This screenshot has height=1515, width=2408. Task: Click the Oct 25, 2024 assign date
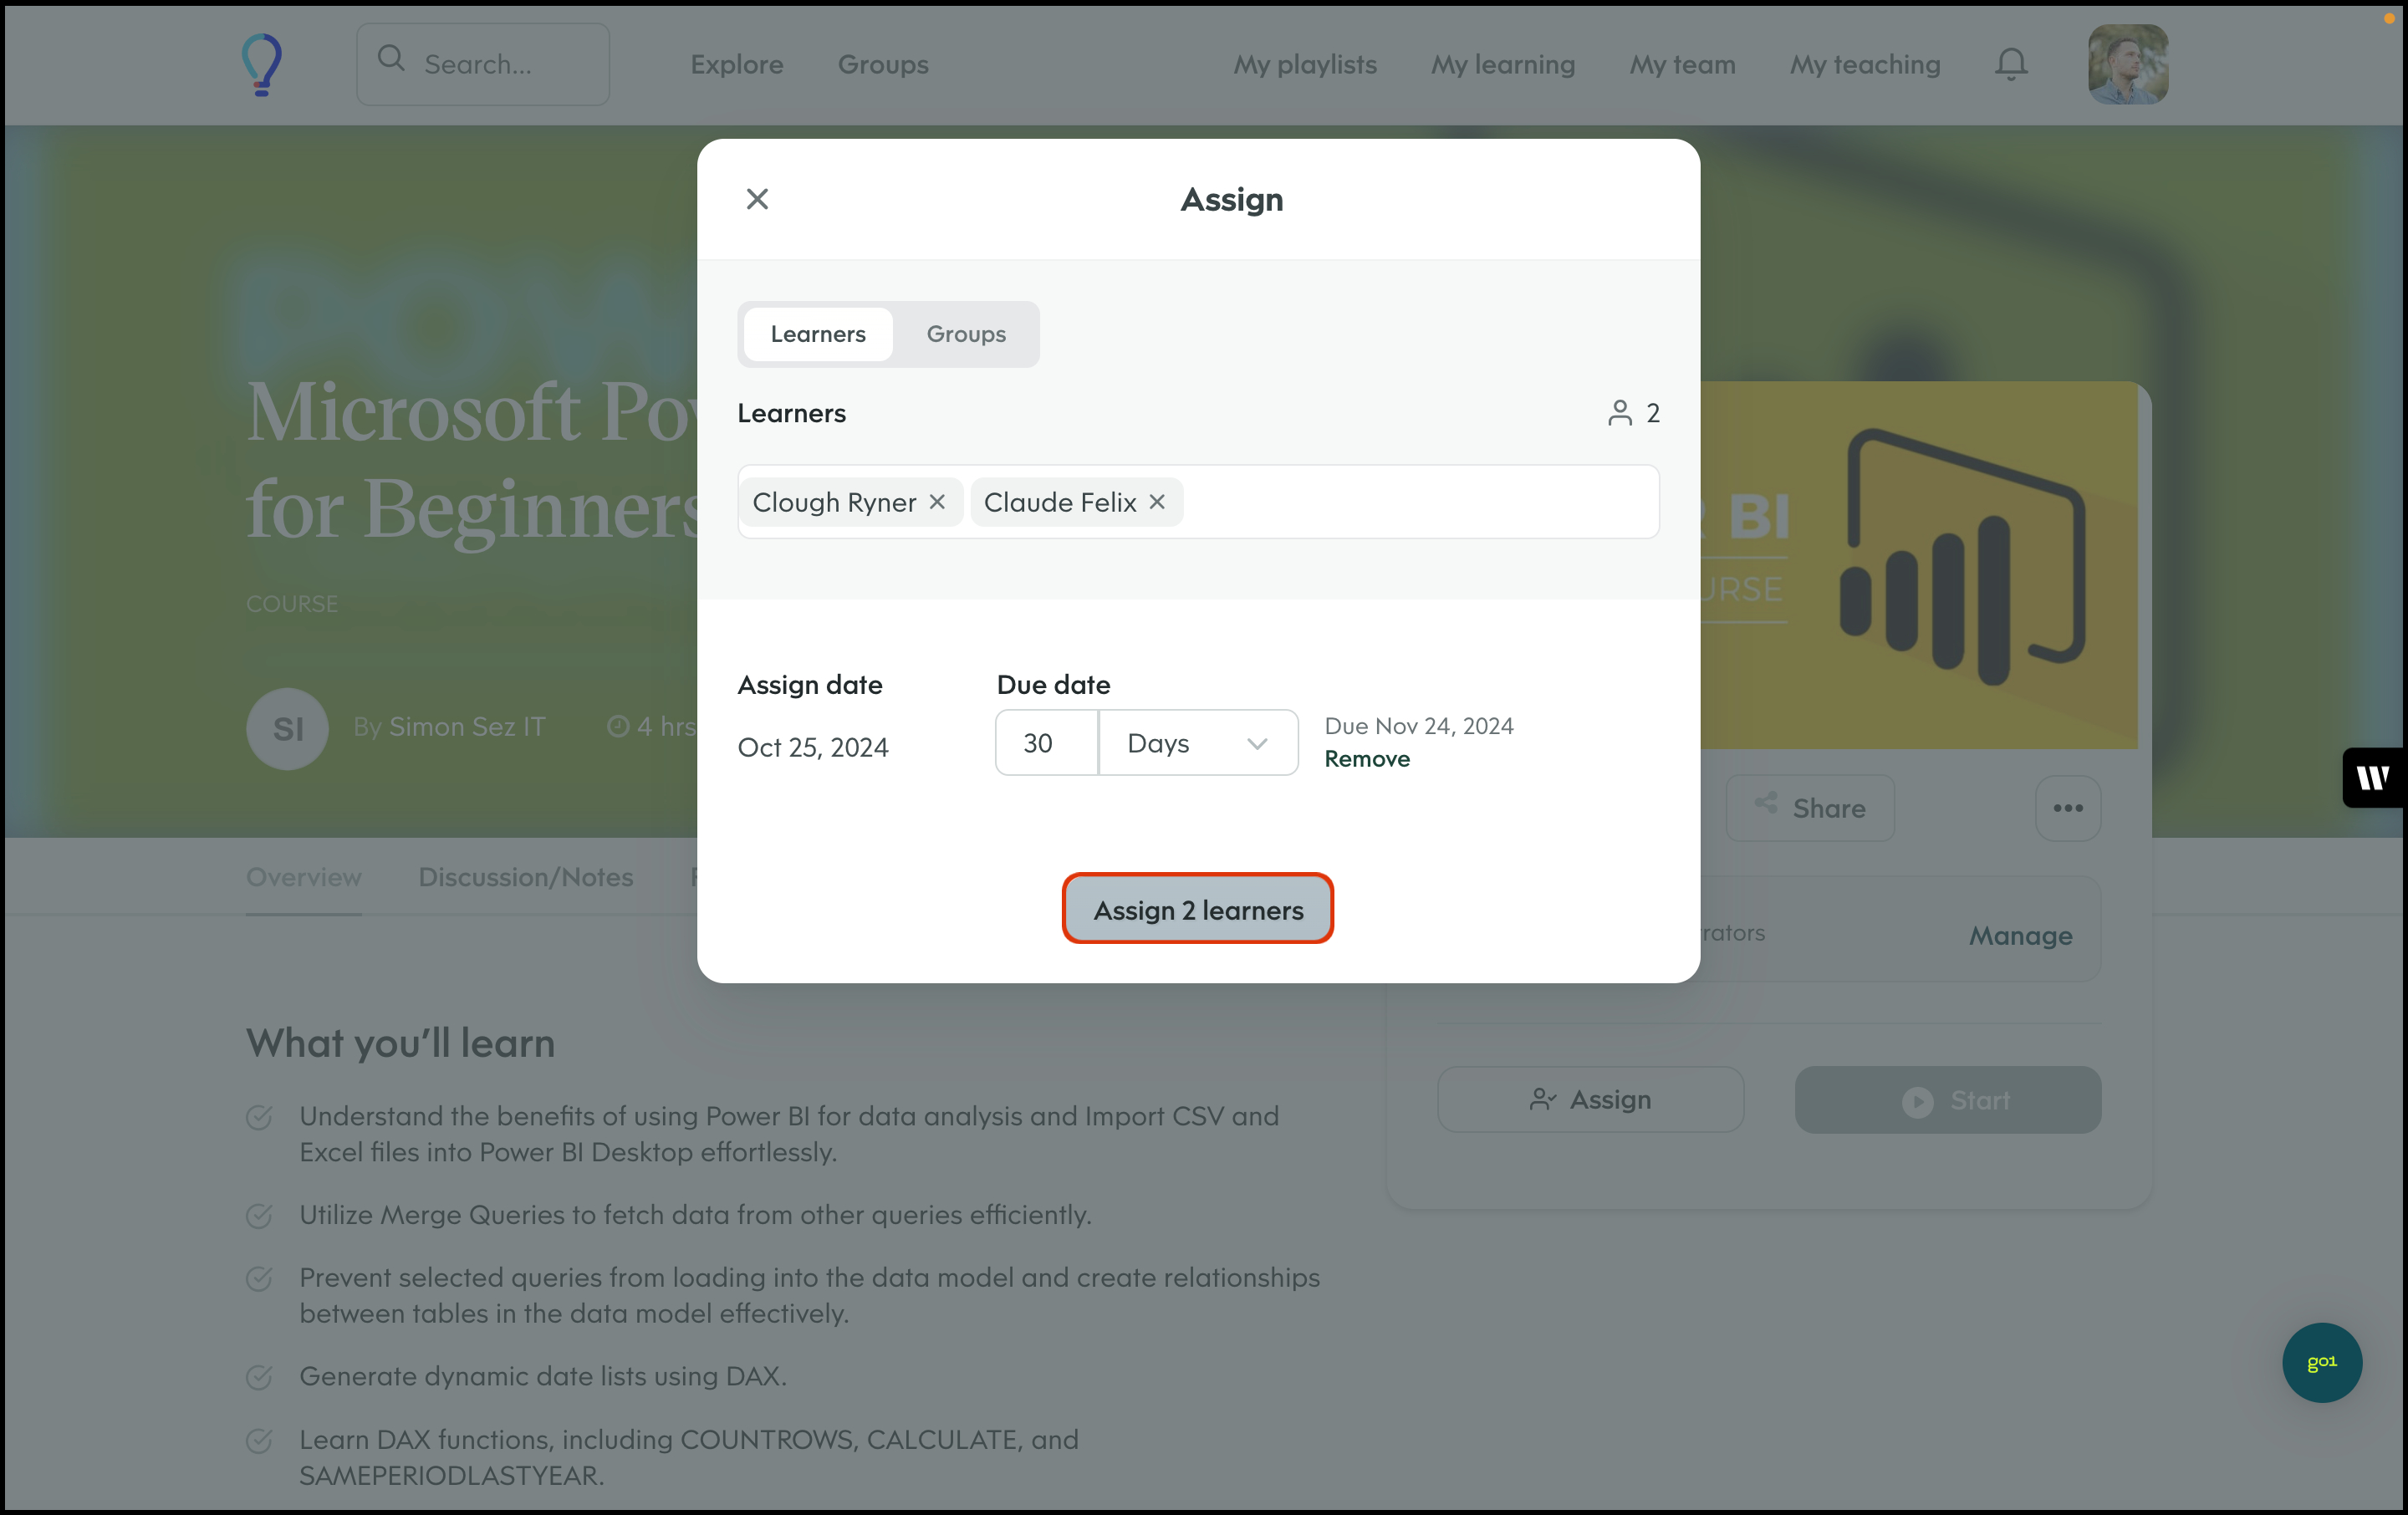812,748
